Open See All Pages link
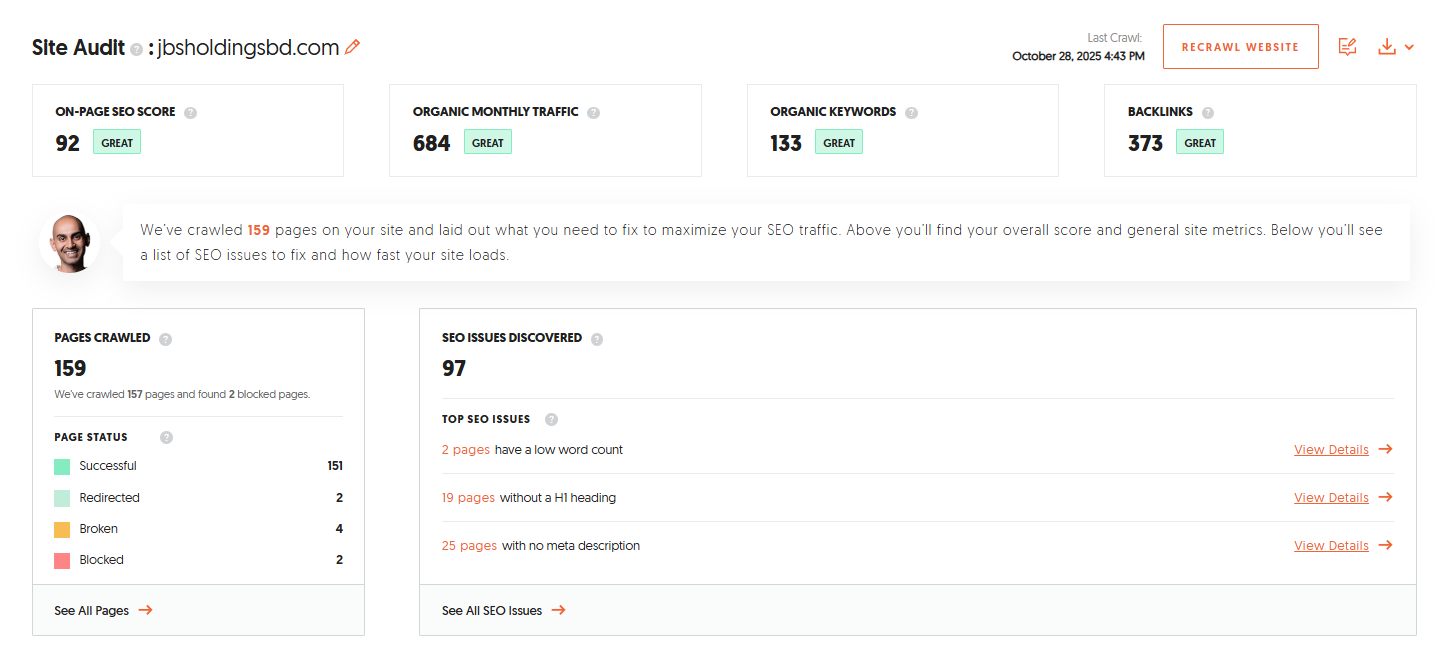 click(x=103, y=610)
